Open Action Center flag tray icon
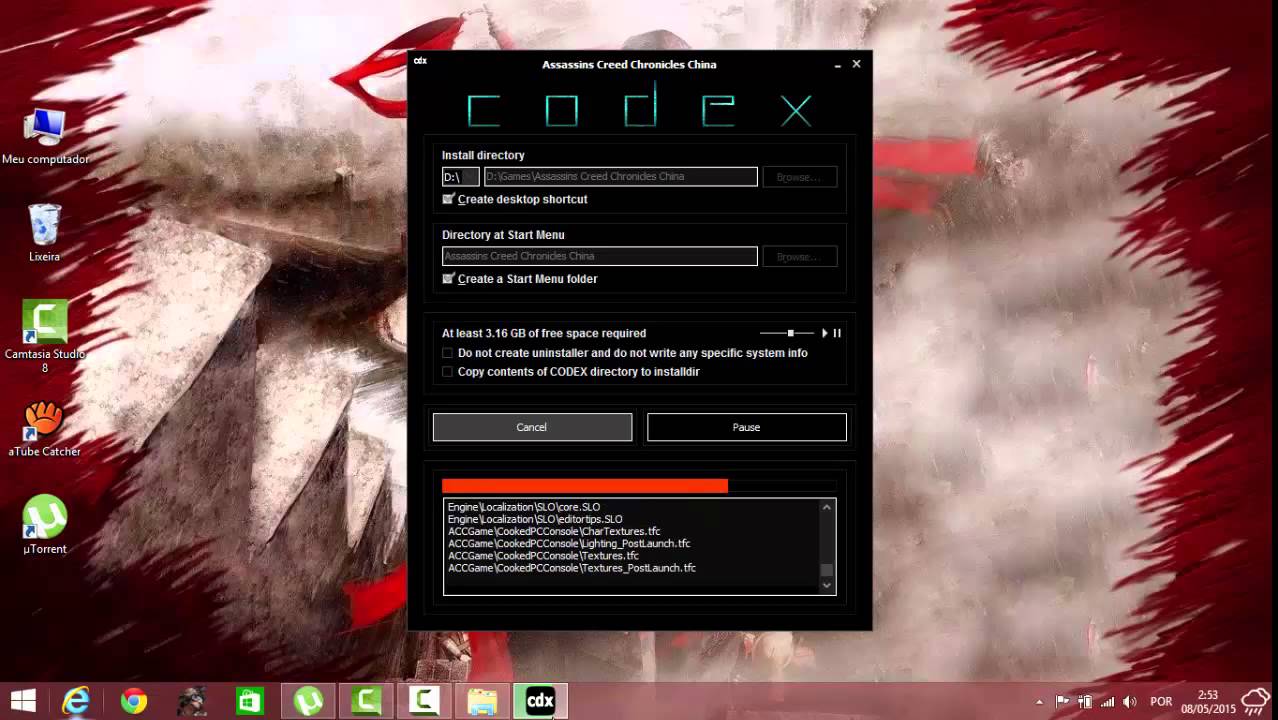Image resolution: width=1278 pixels, height=720 pixels. pyautogui.click(x=1063, y=702)
